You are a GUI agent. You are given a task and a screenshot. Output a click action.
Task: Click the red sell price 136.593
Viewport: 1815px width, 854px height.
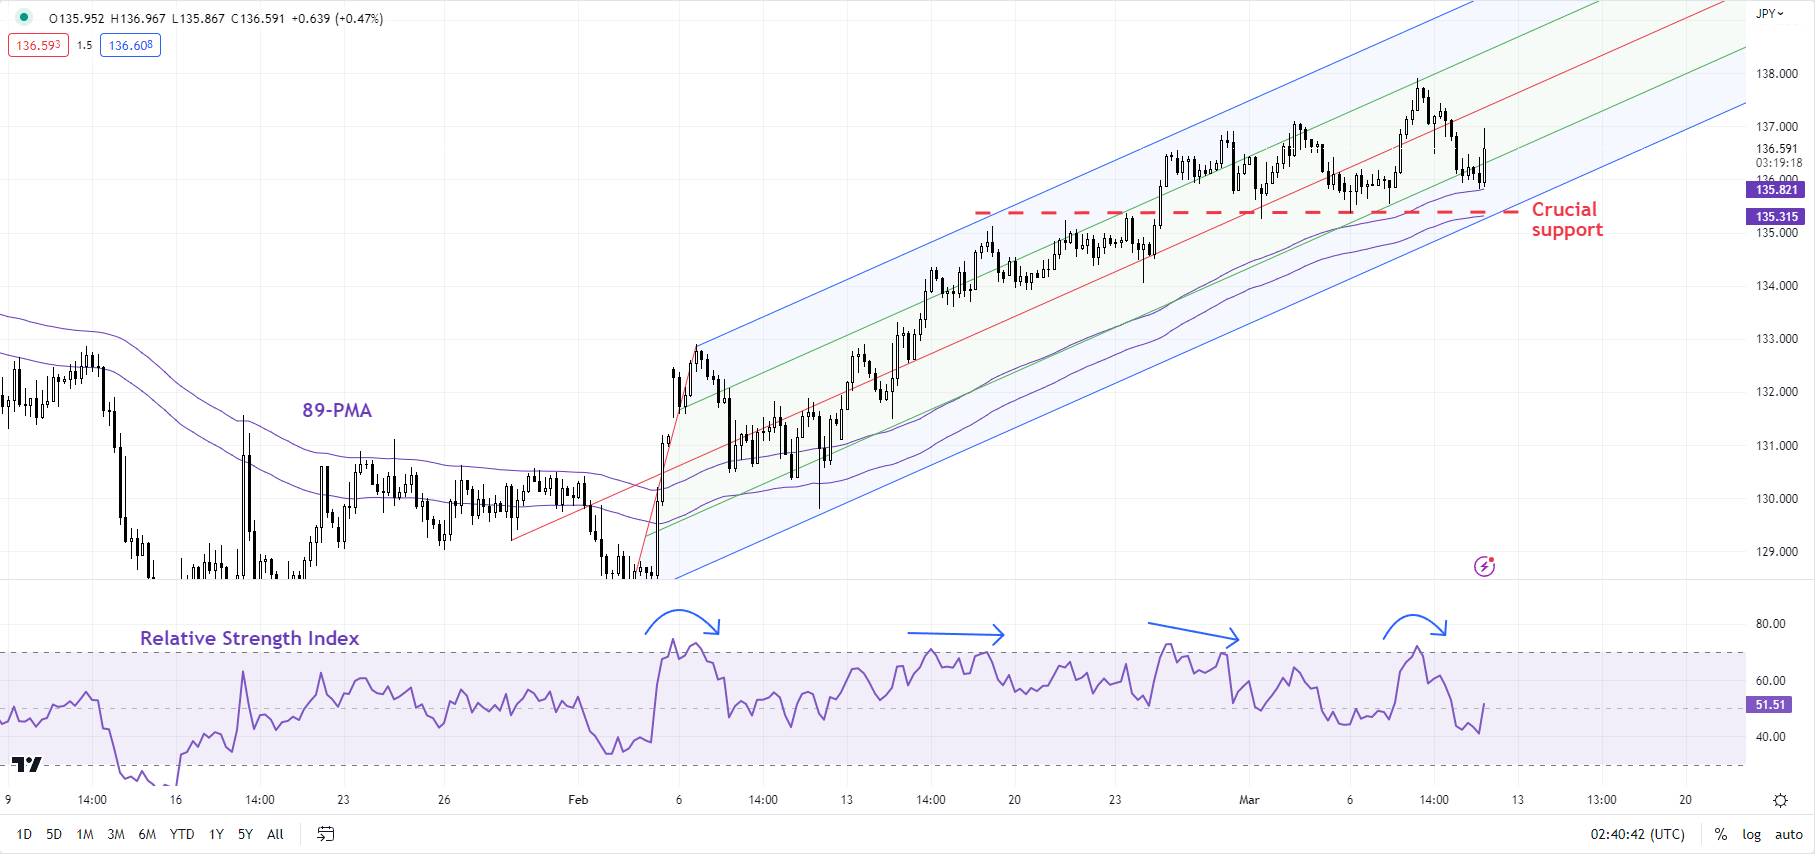tap(38, 45)
